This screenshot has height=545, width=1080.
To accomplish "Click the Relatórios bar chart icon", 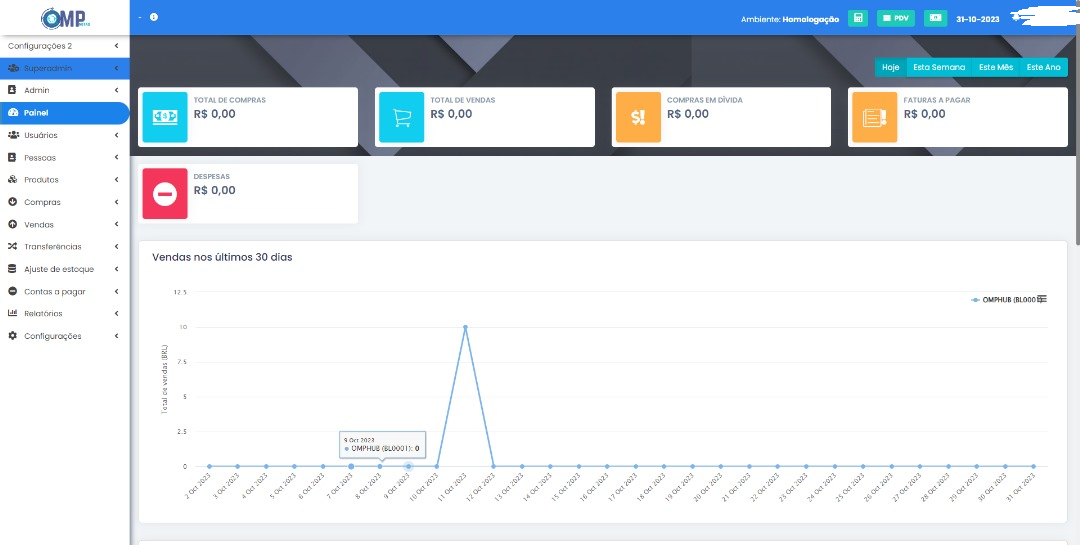I will (12, 313).
